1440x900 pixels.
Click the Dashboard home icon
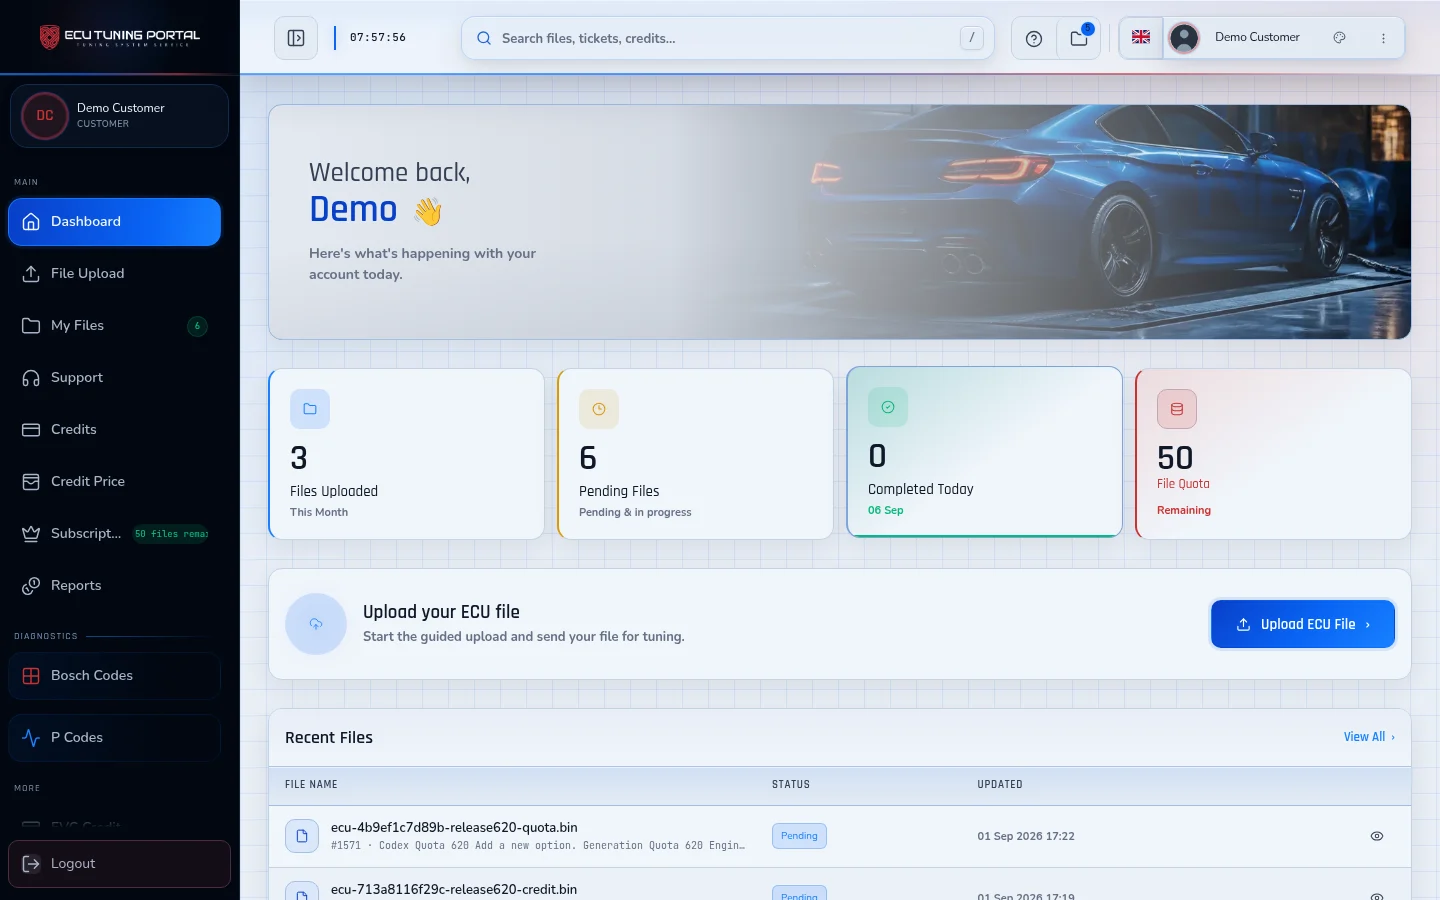coord(31,222)
